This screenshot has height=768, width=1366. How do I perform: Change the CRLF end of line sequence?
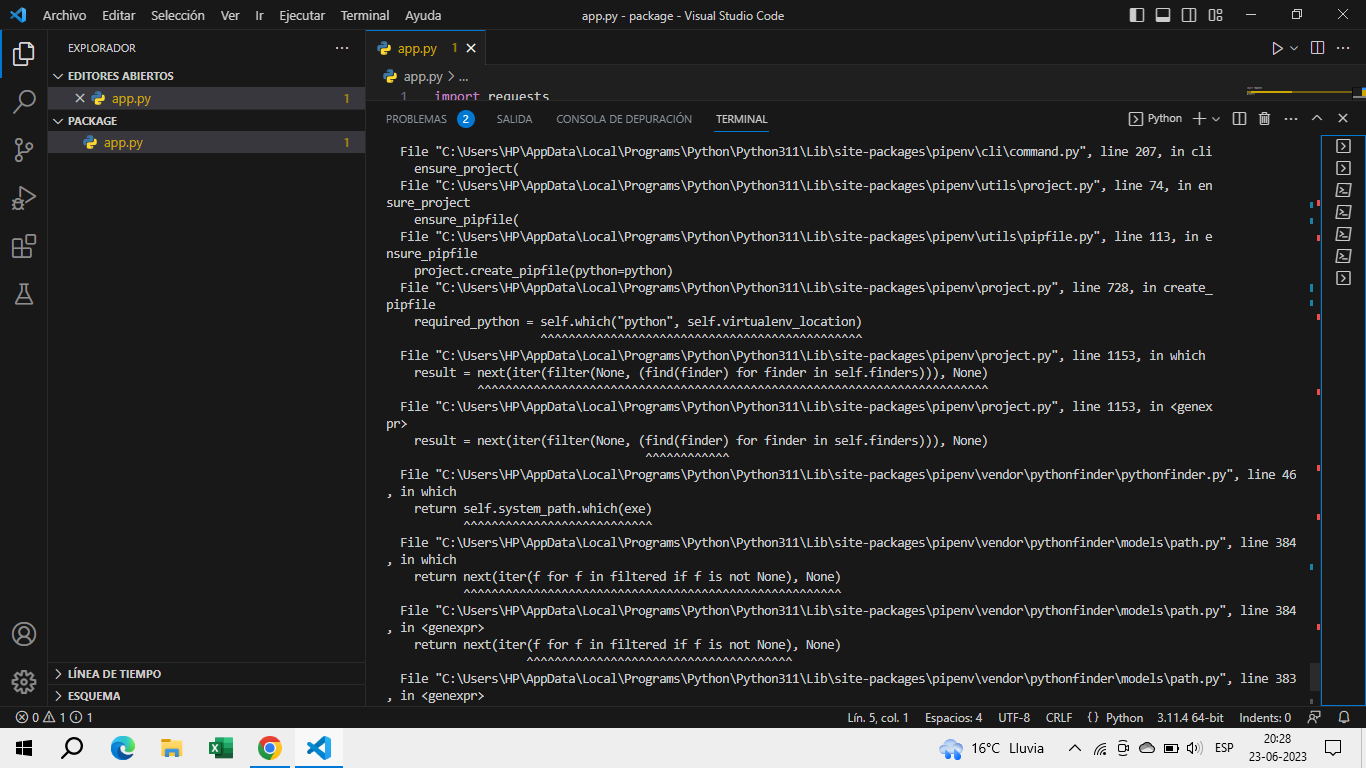1059,717
